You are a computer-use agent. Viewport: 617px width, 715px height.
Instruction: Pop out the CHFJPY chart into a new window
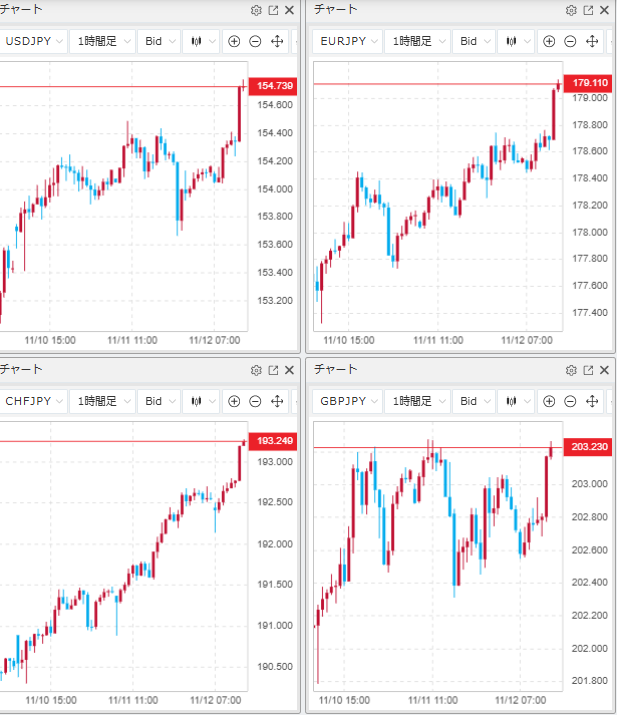pos(273,370)
